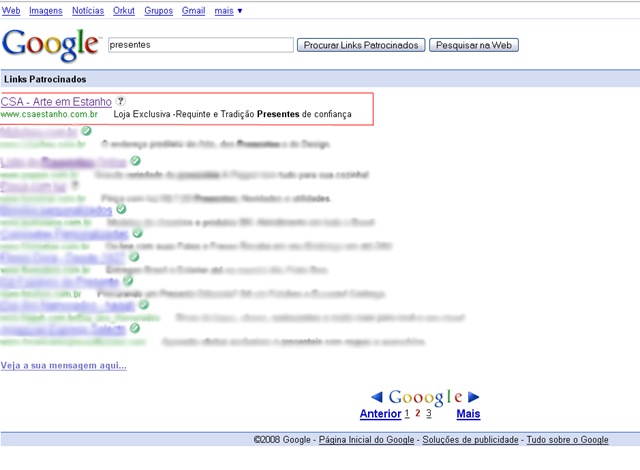Open 'Tudo sobre o Google' footer link
Image resolution: width=640 pixels, height=470 pixels.
(x=567, y=440)
